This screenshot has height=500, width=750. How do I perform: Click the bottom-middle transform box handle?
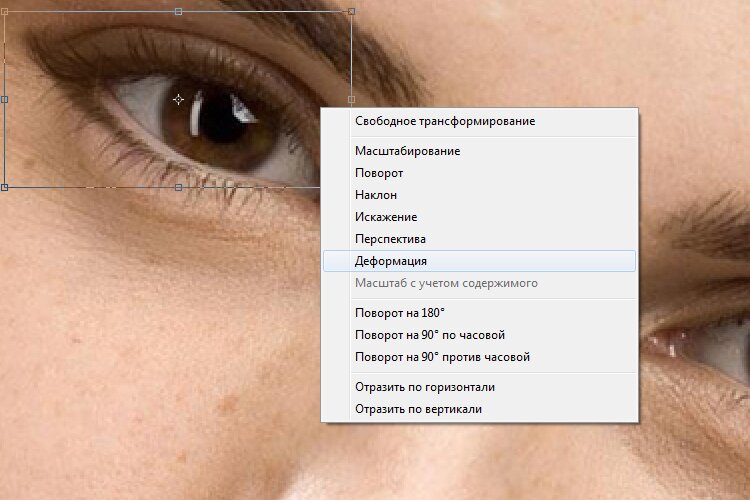pos(178,188)
